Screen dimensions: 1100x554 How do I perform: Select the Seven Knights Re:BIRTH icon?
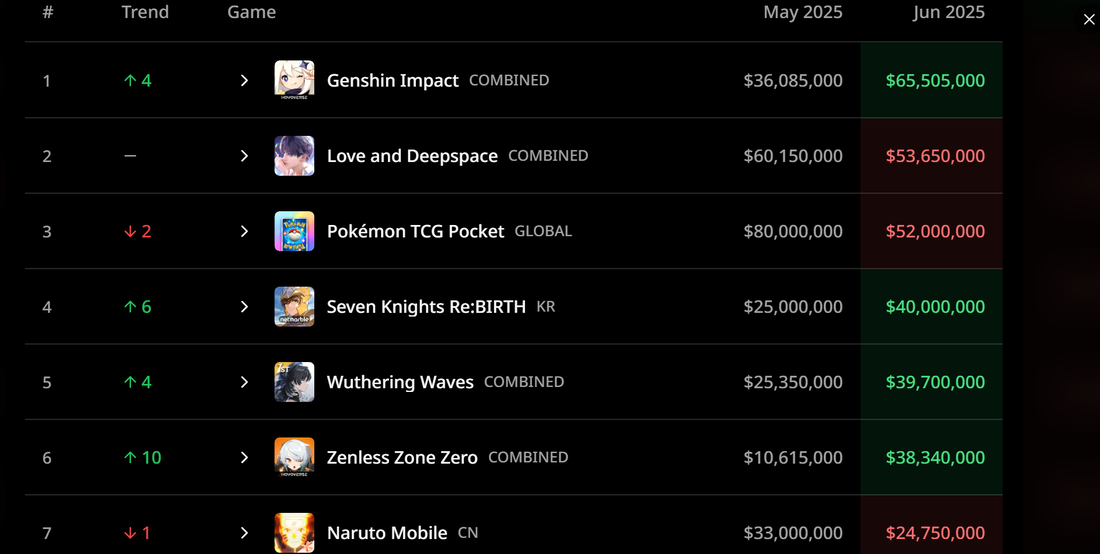click(x=294, y=306)
